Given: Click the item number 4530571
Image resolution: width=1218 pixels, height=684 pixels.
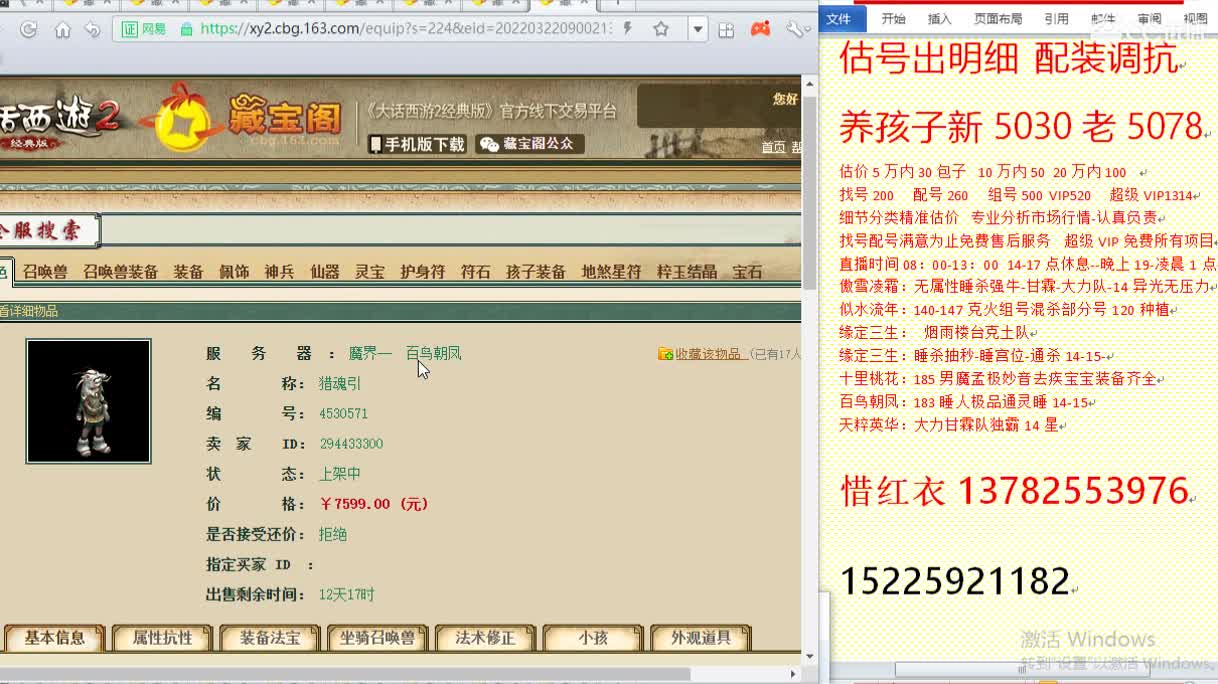Looking at the screenshot, I should click(343, 413).
